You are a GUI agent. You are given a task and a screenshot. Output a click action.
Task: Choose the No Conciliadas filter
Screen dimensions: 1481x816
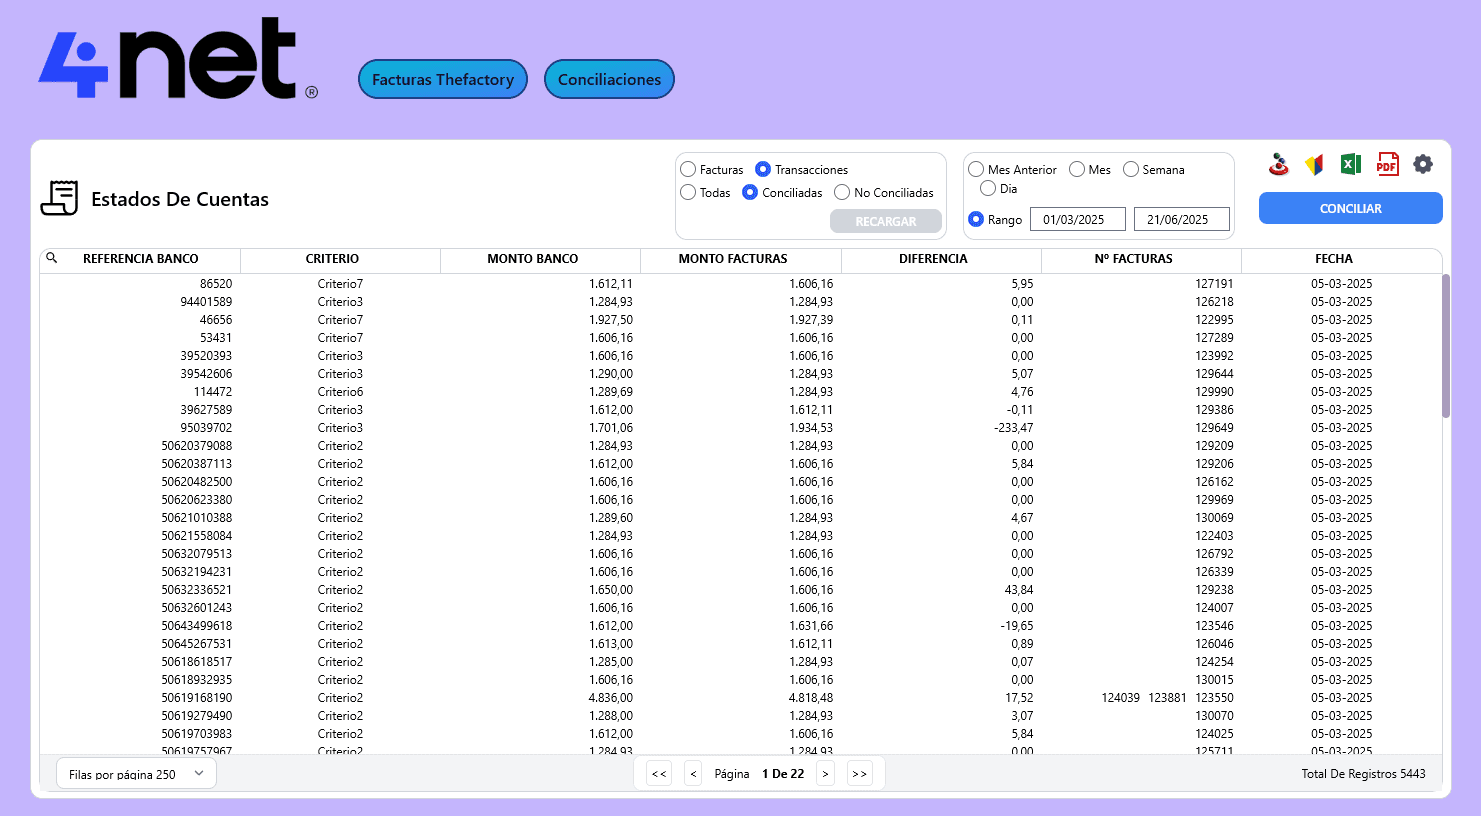pos(842,193)
